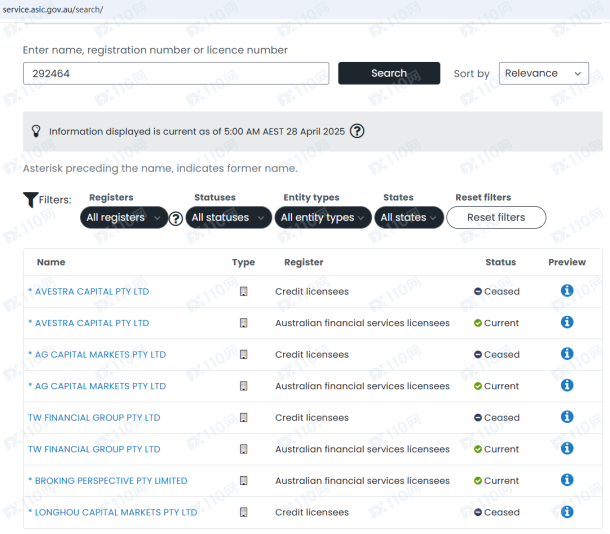Open preview for AG Capital Markets financial services row
Screen dimensions: 610x534
pyautogui.click(x=567, y=385)
